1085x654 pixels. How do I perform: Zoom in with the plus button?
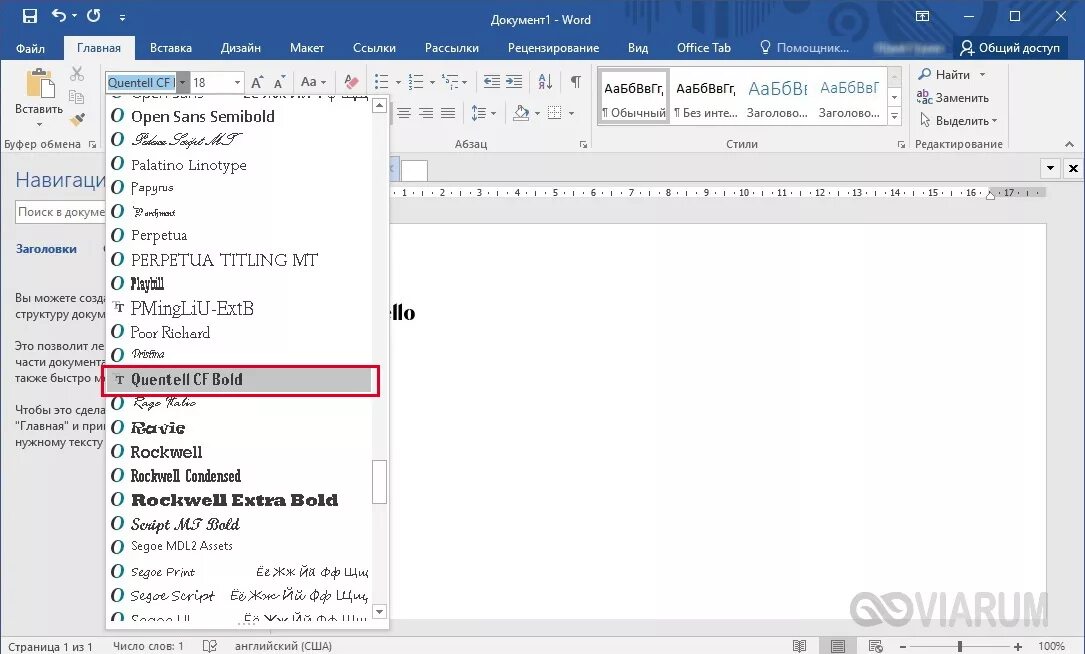click(1018, 646)
